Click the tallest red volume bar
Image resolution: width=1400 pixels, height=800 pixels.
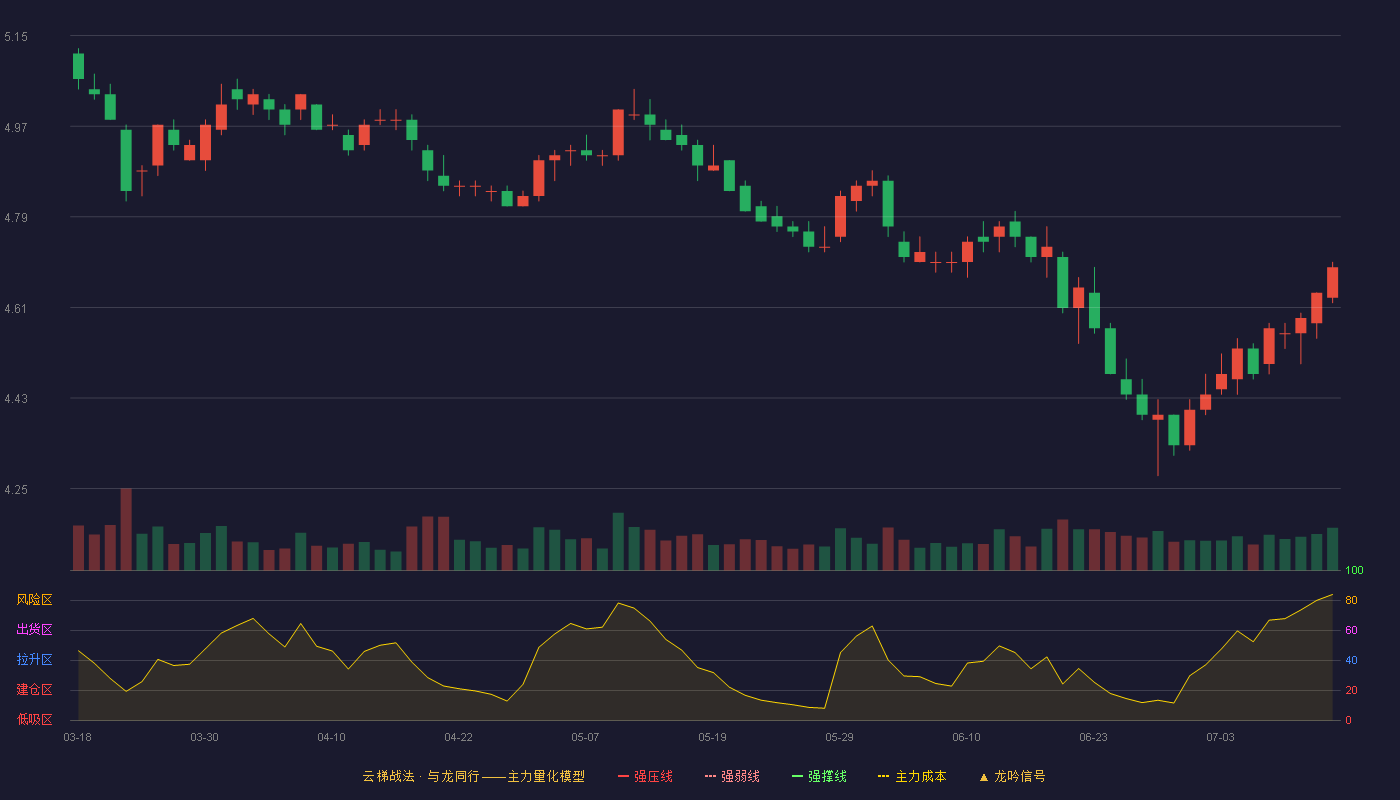click(126, 529)
